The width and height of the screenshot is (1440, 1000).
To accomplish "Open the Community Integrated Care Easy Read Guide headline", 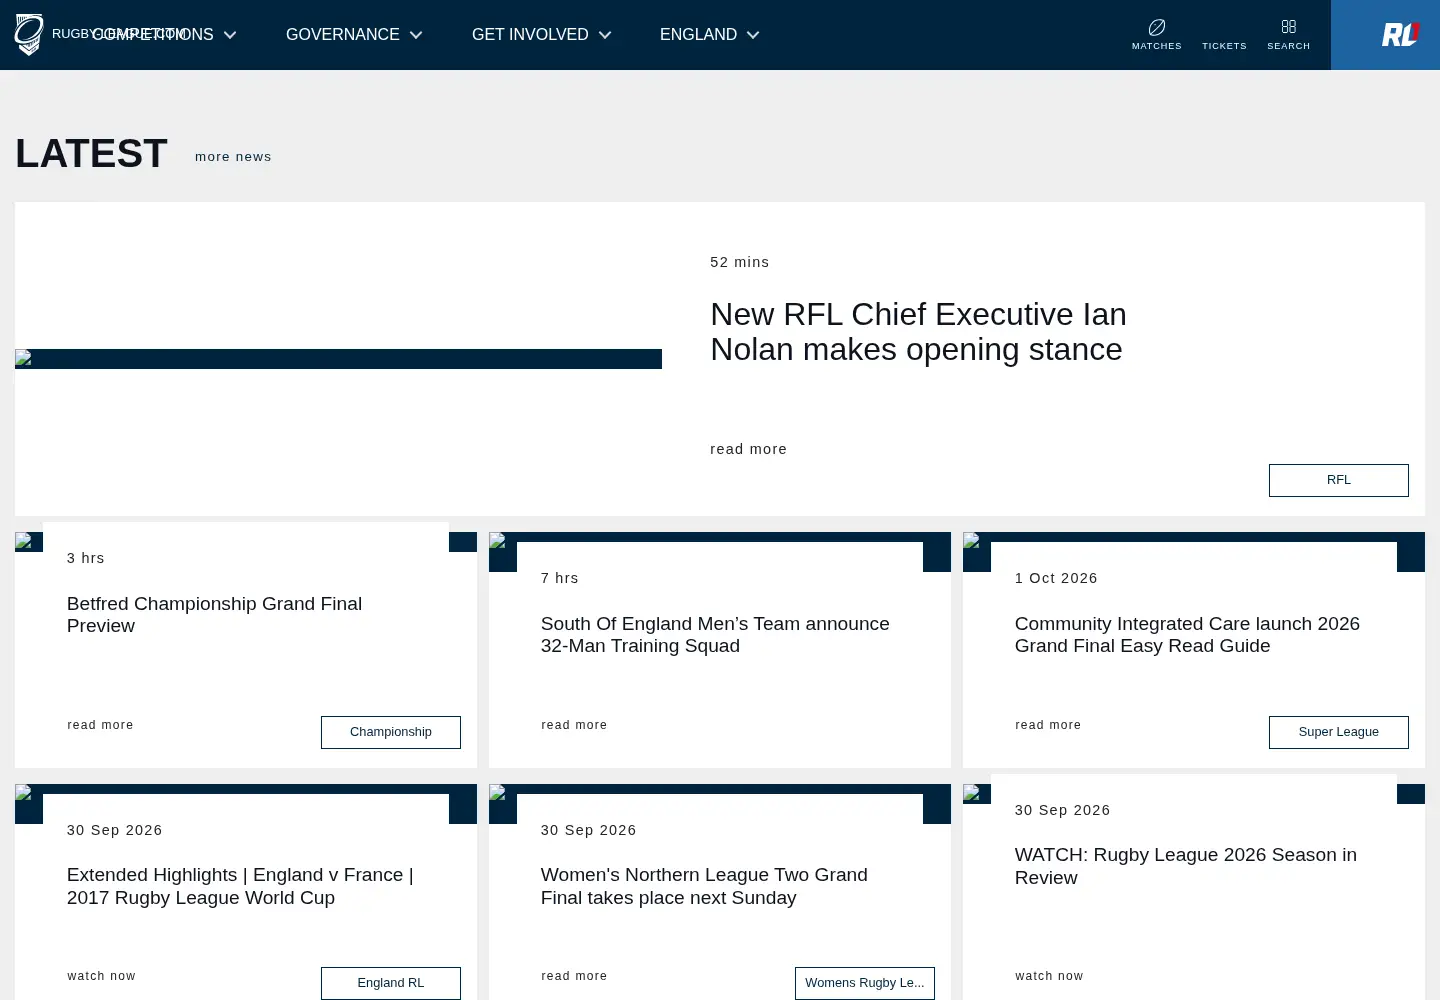I will point(1187,635).
